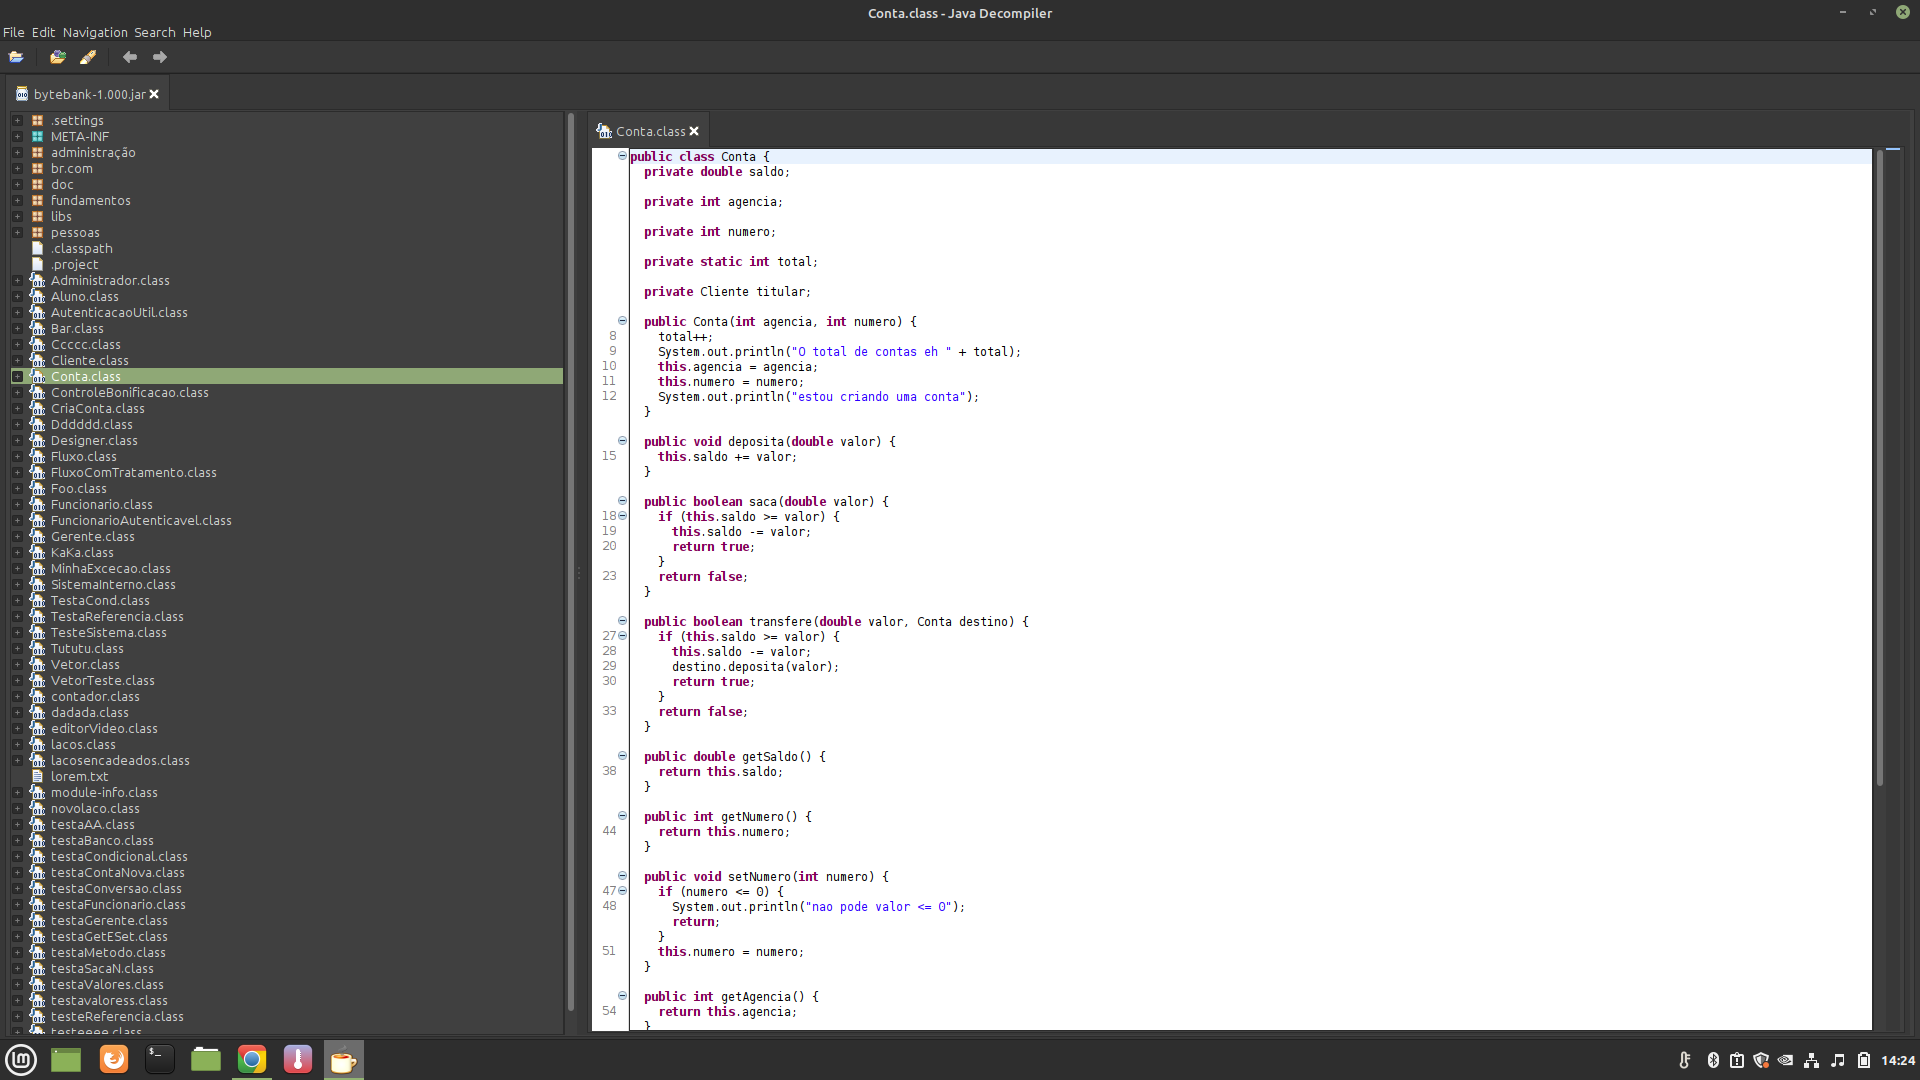Click the network tray icon
1920x1080 pixels.
click(1811, 1060)
